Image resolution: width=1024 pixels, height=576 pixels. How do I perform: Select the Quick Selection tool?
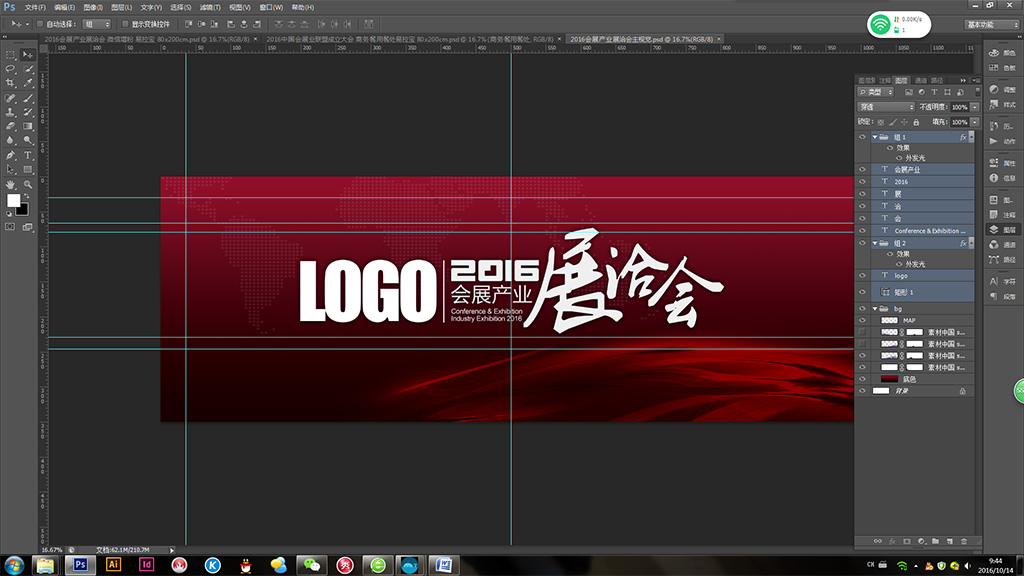click(x=28, y=69)
